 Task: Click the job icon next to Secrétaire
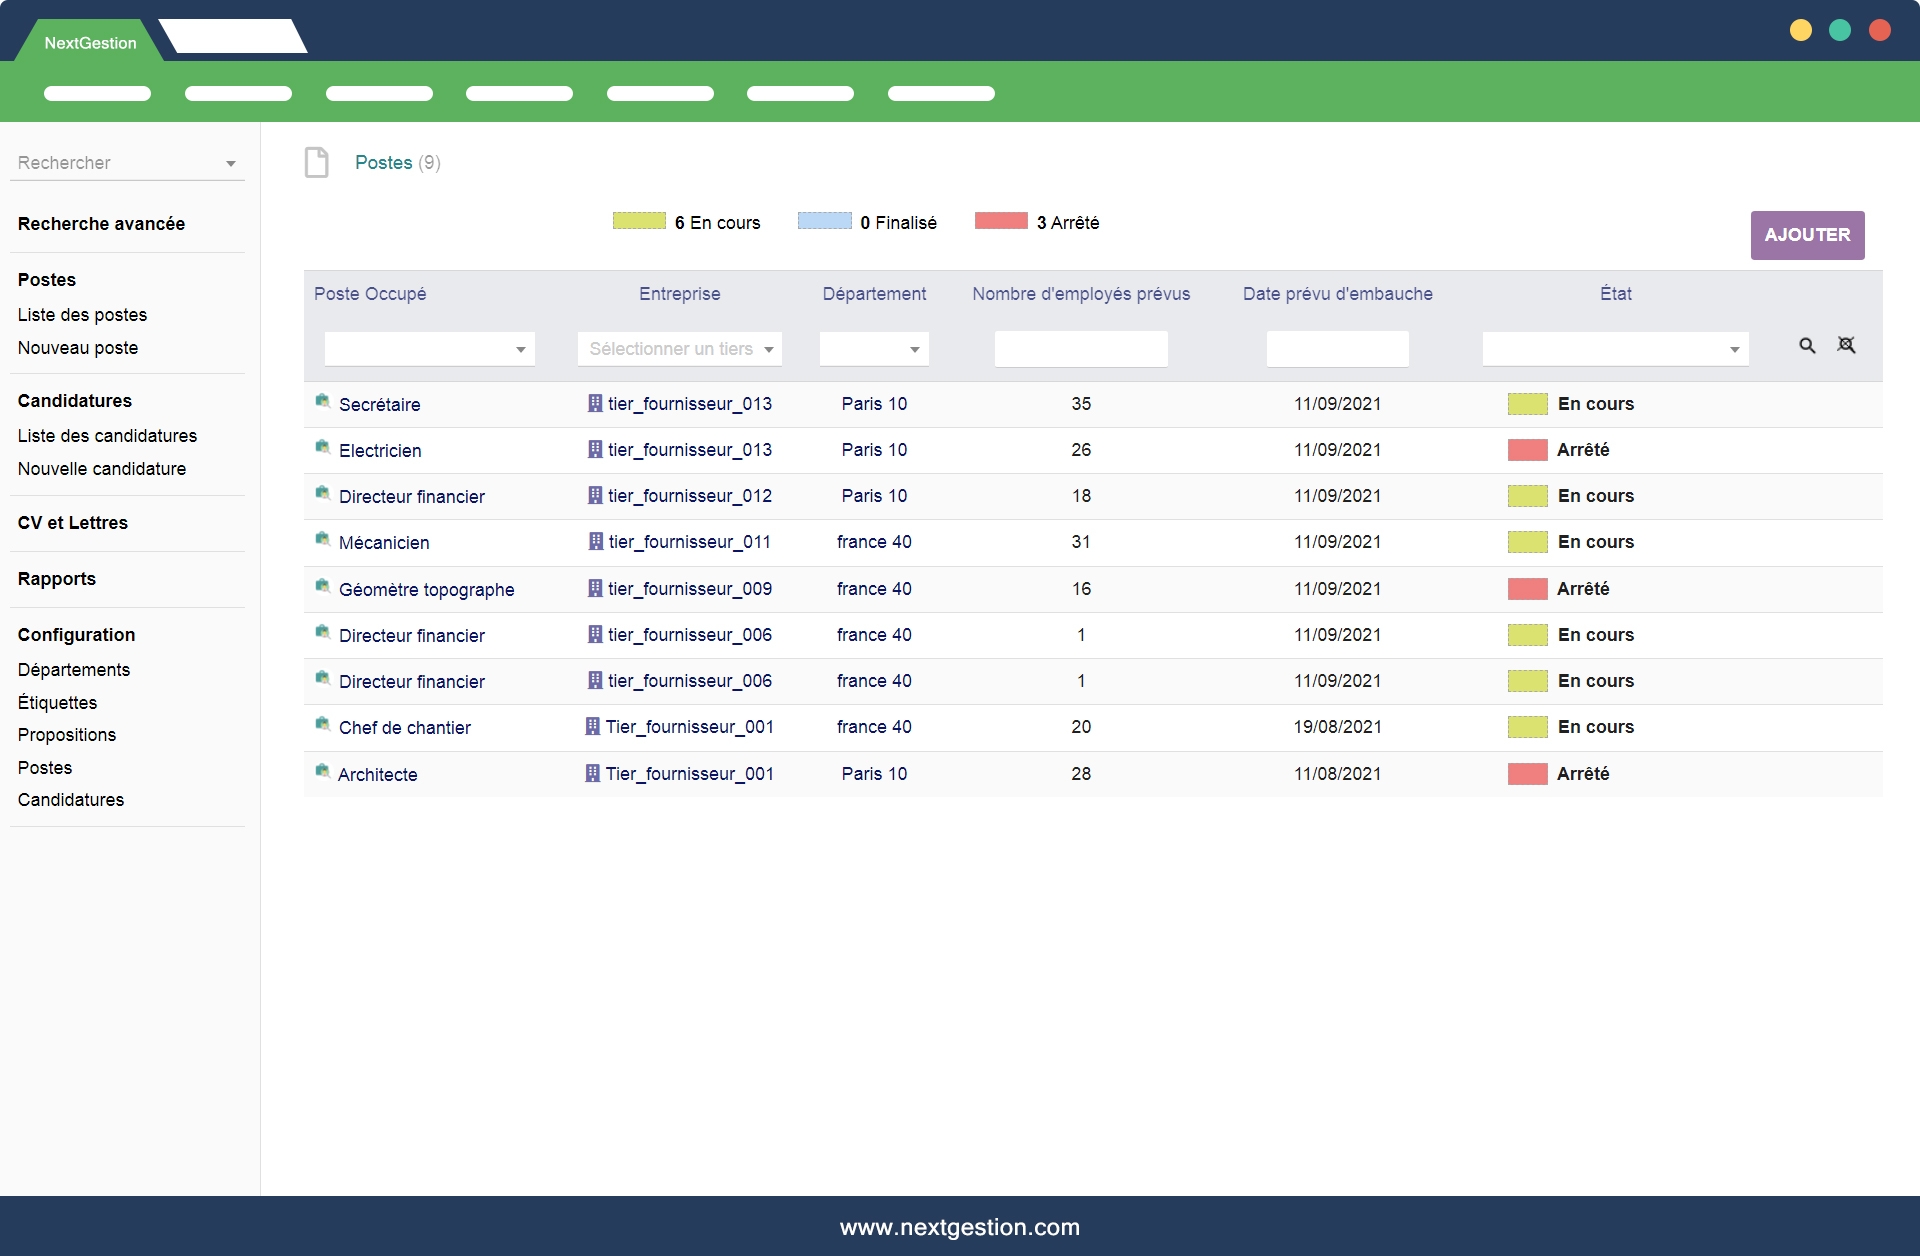[x=323, y=402]
